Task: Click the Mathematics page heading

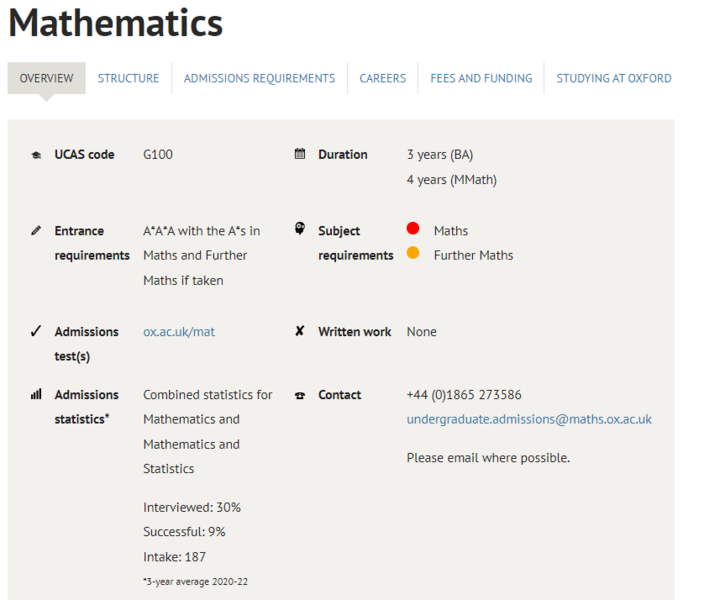Action: pos(116,22)
